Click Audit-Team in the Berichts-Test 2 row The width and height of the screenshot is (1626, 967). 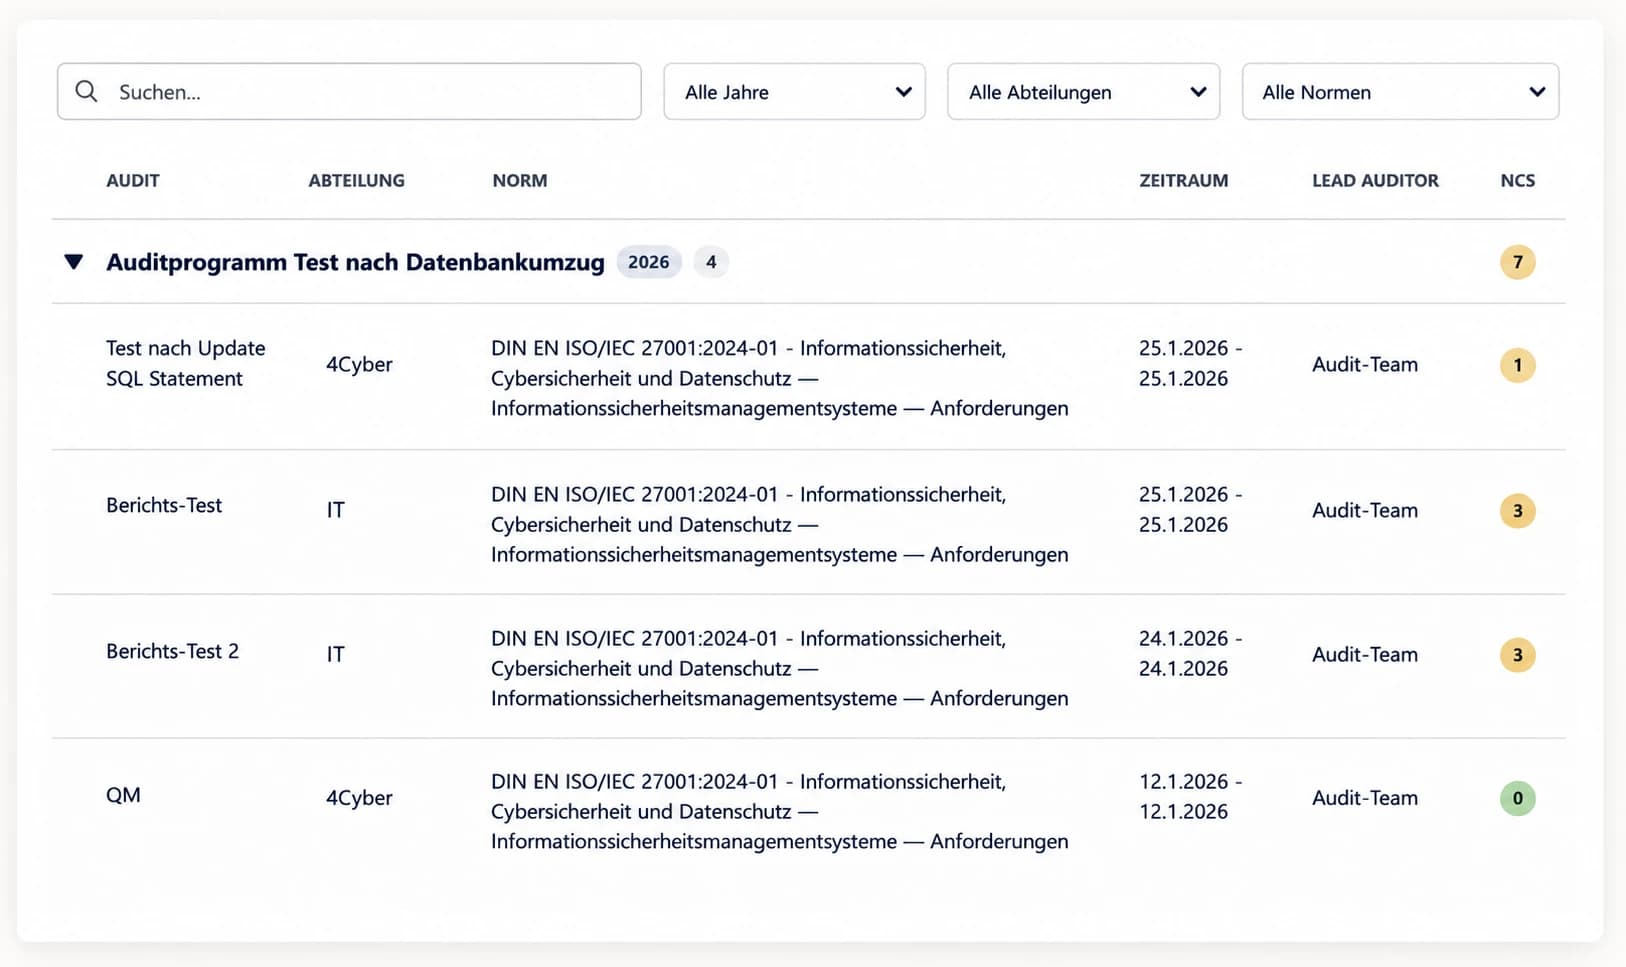coord(1365,654)
